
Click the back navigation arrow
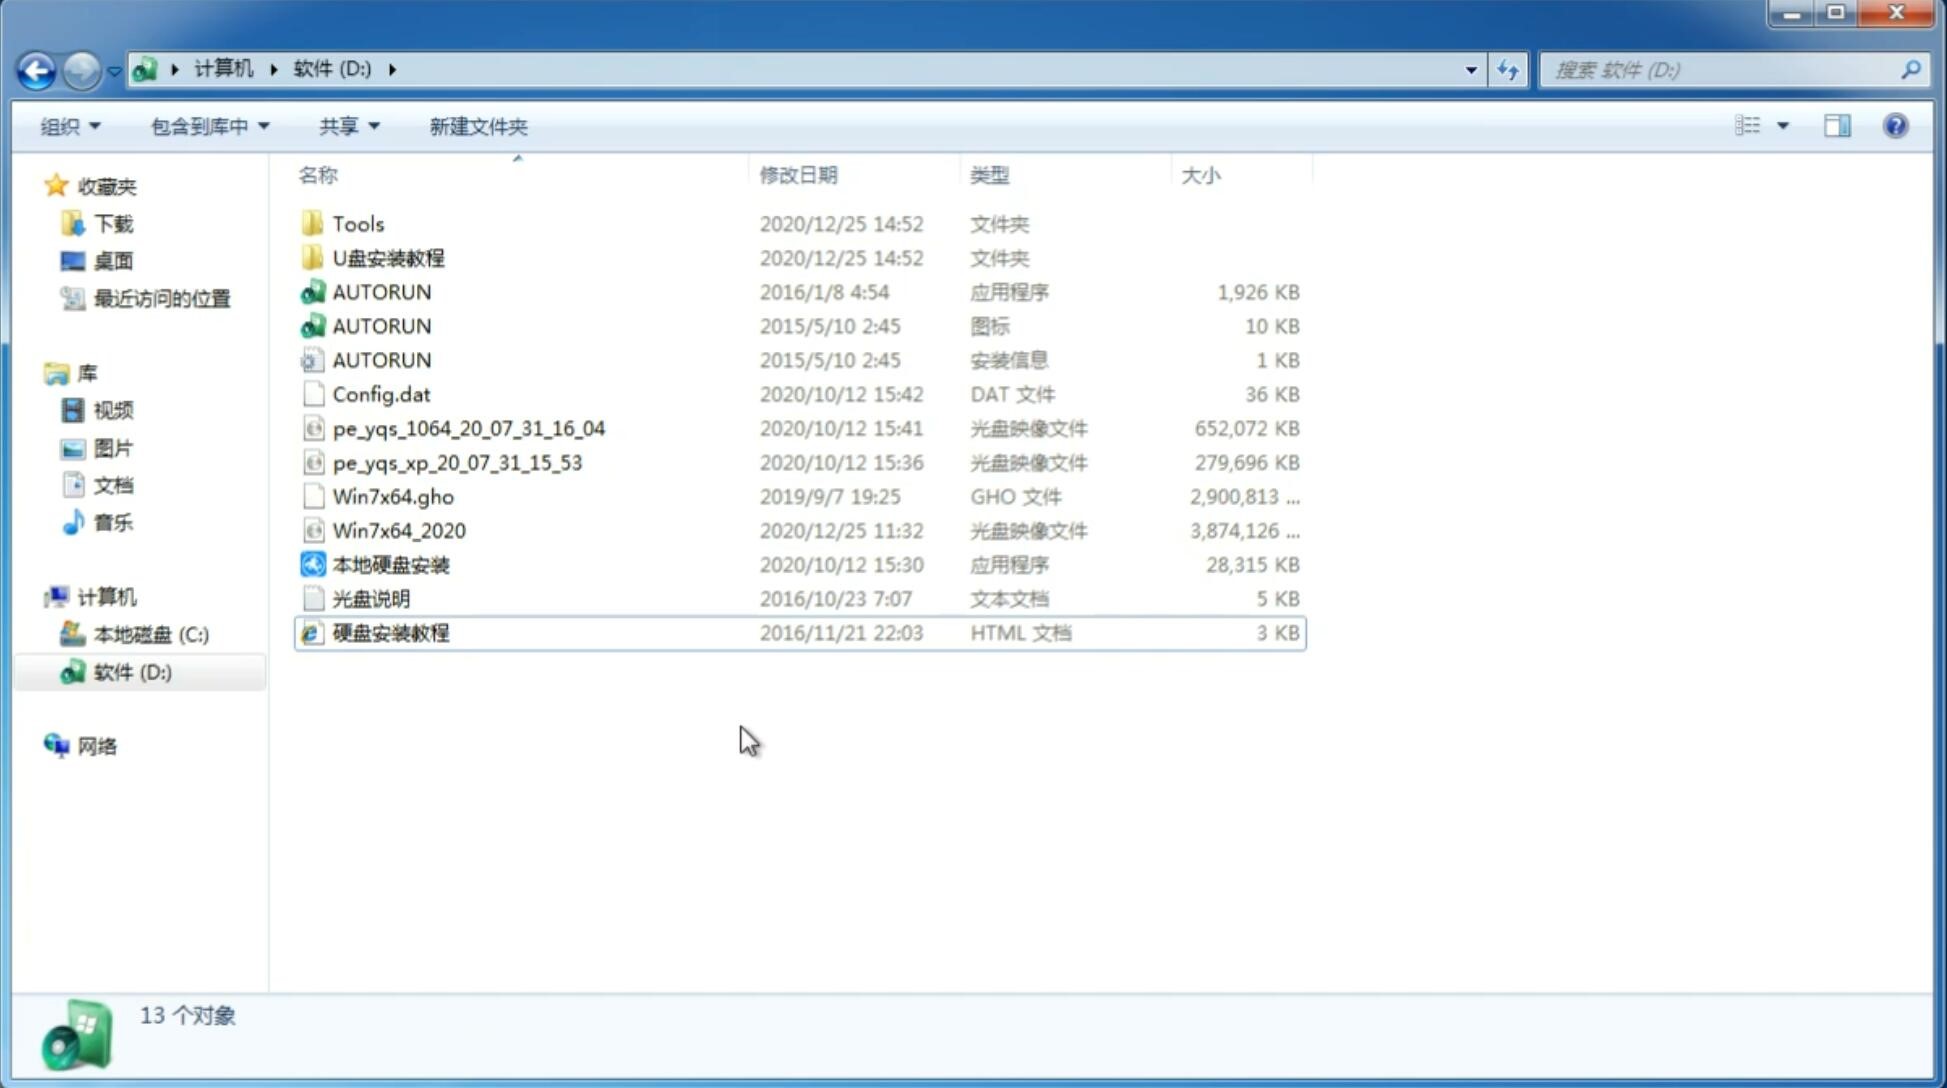pos(36,68)
